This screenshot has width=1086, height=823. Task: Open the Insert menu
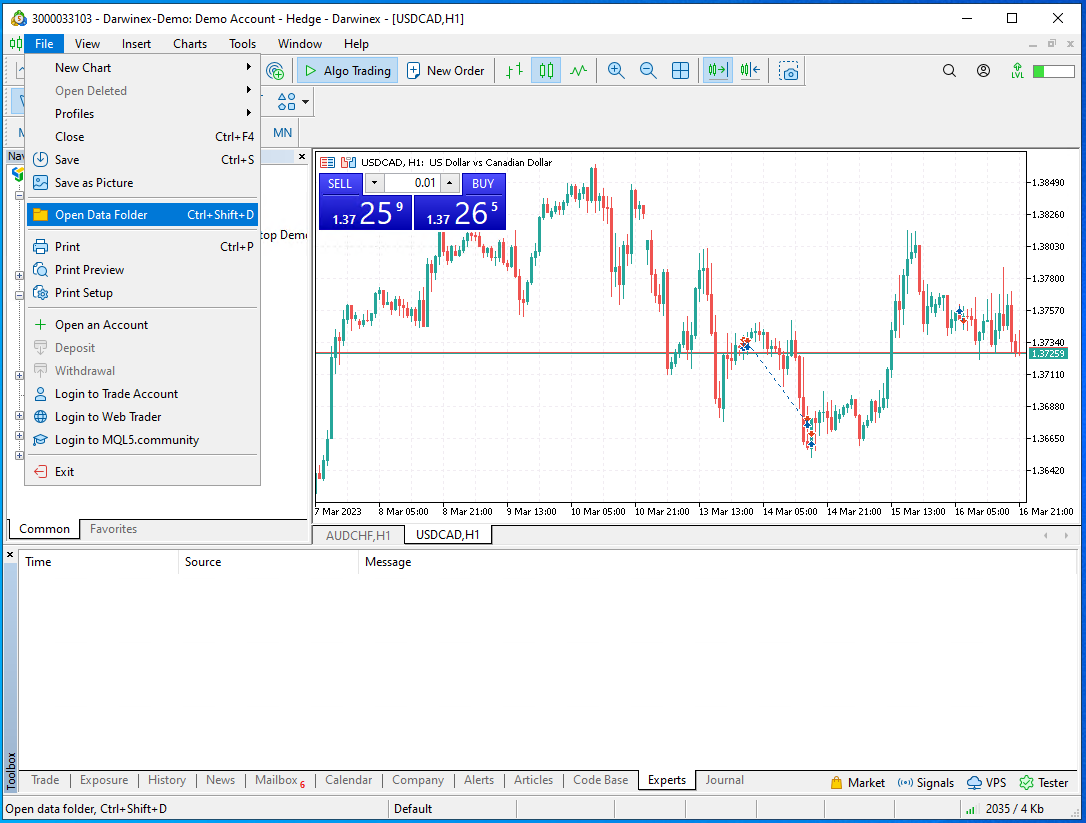pyautogui.click(x=136, y=44)
